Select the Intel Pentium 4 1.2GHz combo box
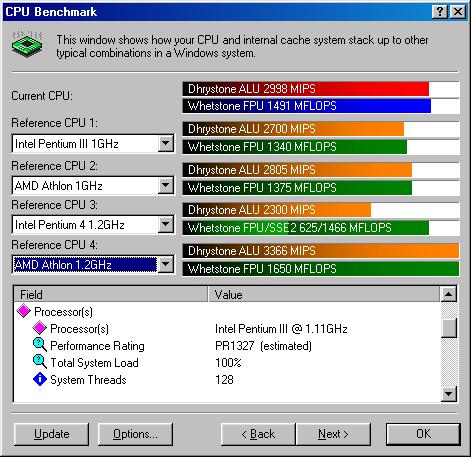This screenshot has height=457, width=471. point(93,224)
